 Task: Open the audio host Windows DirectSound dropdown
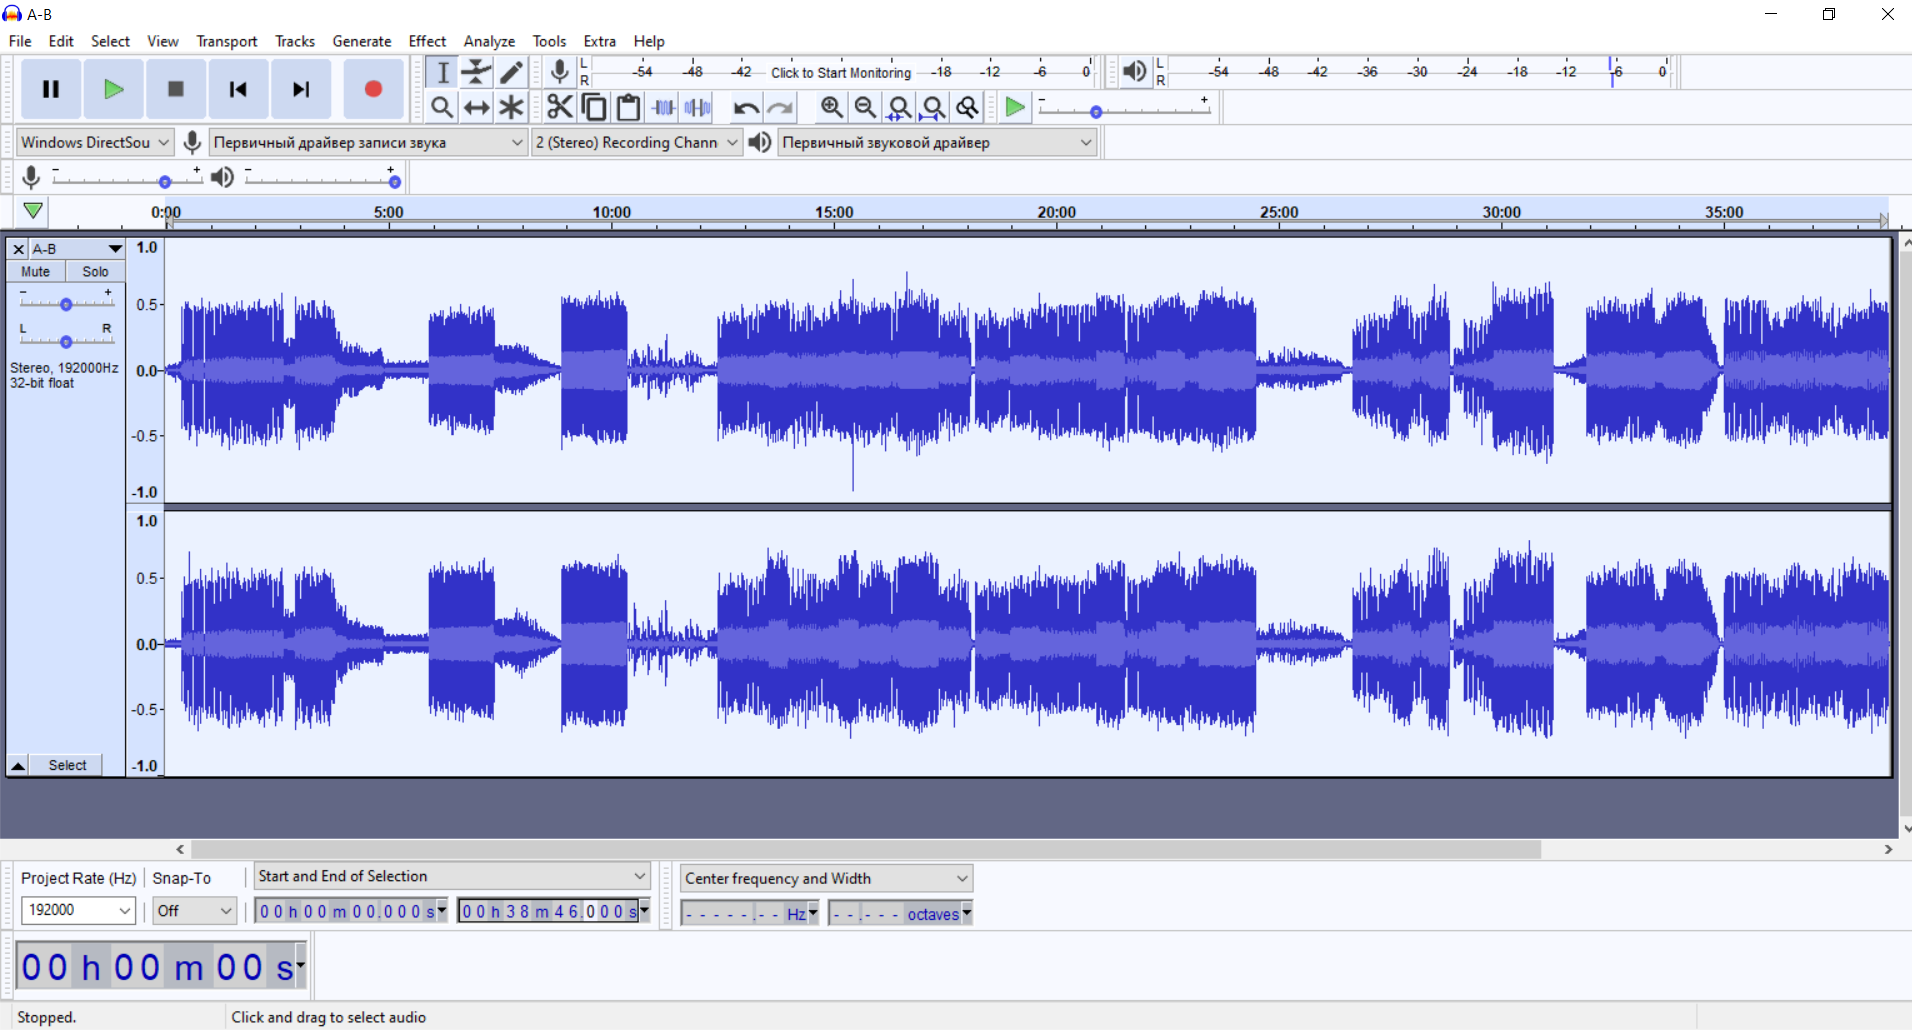pos(95,142)
